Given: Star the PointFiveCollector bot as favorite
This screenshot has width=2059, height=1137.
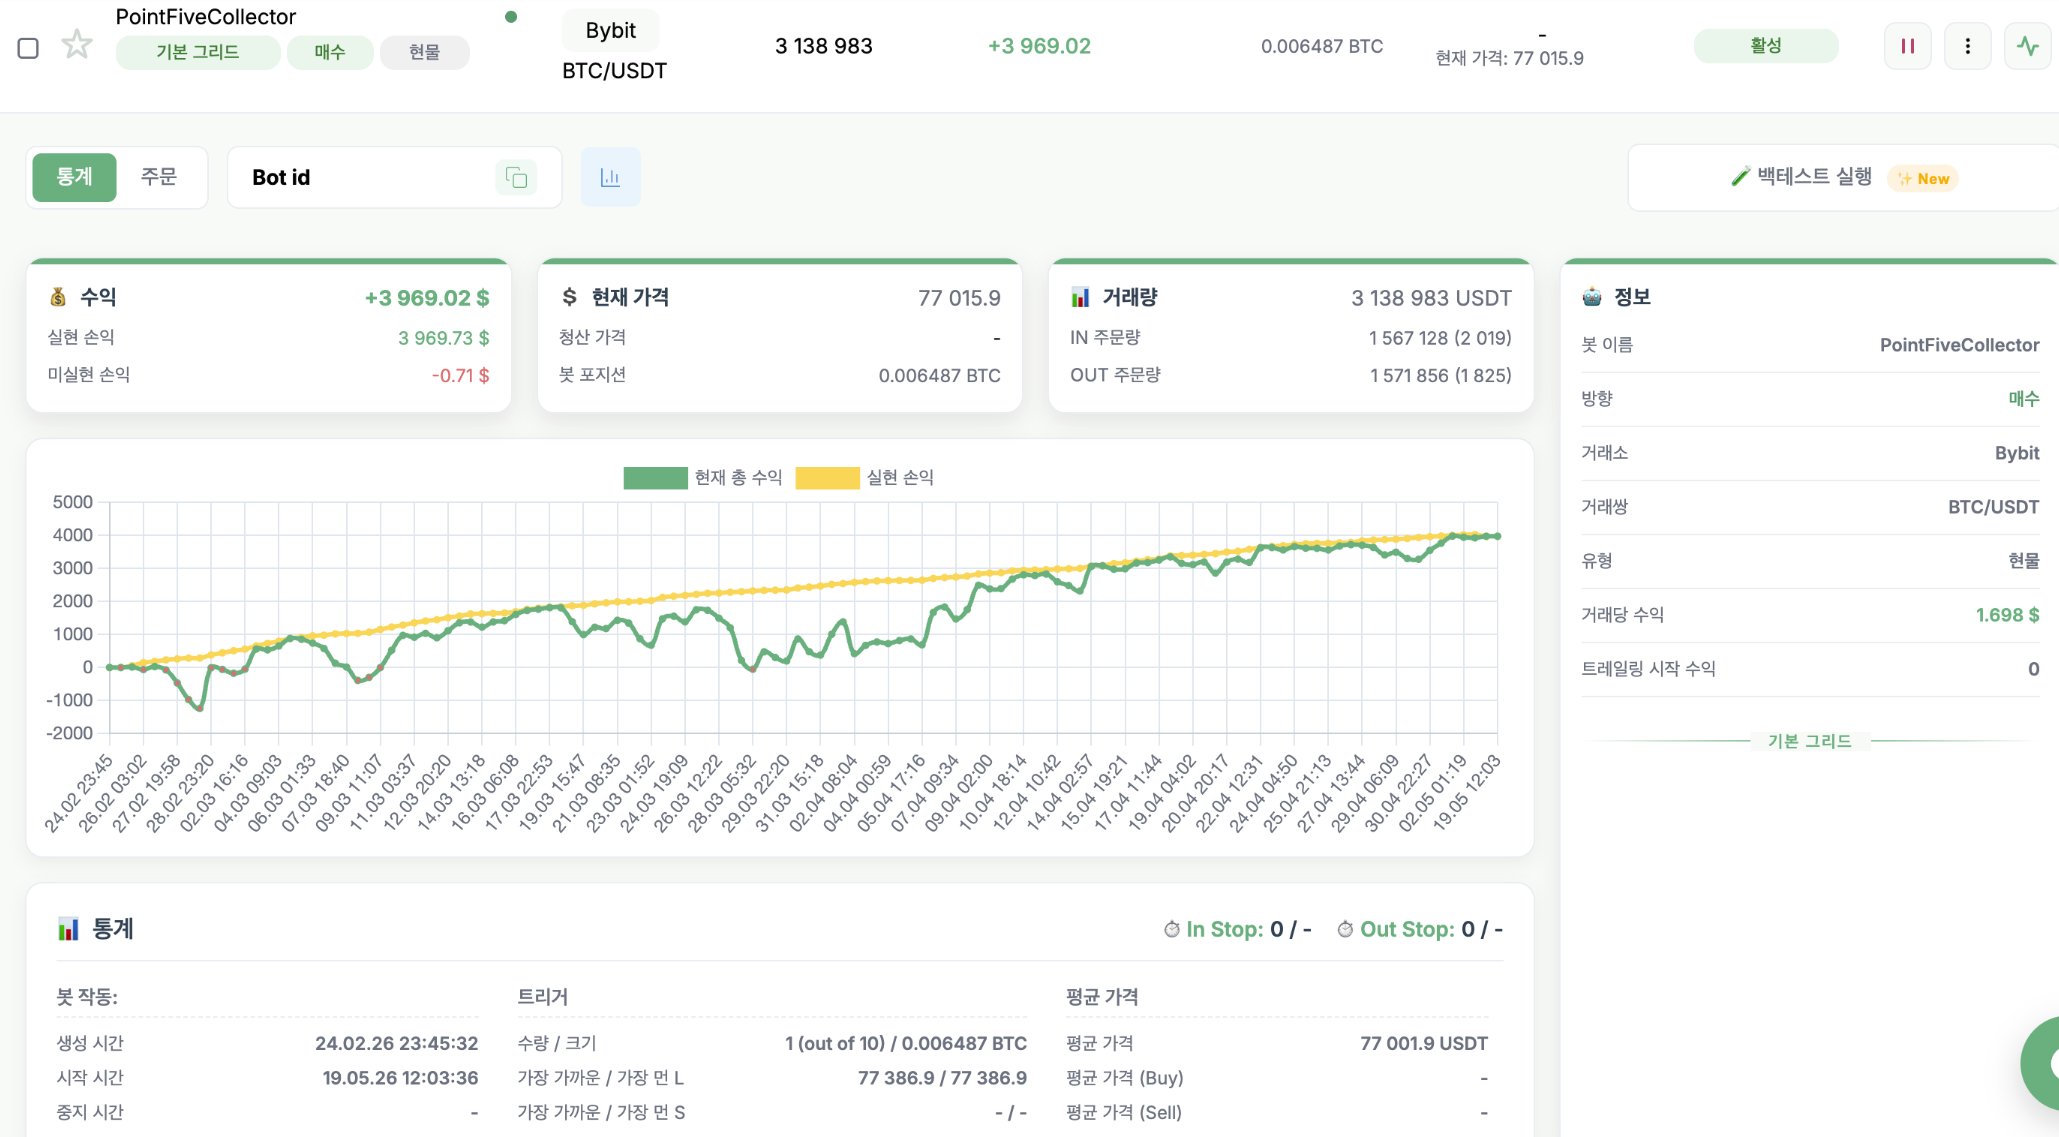Looking at the screenshot, I should [77, 45].
